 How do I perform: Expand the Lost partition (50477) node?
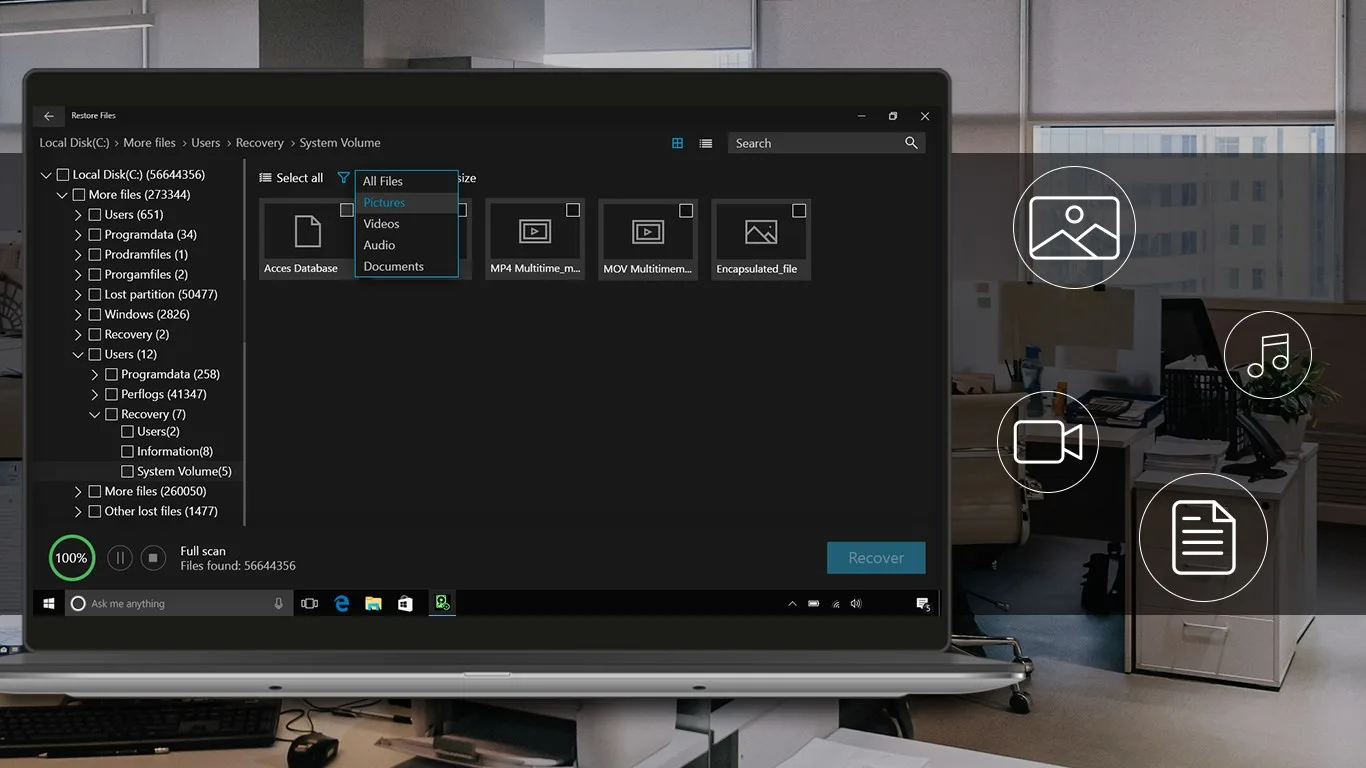coord(78,295)
